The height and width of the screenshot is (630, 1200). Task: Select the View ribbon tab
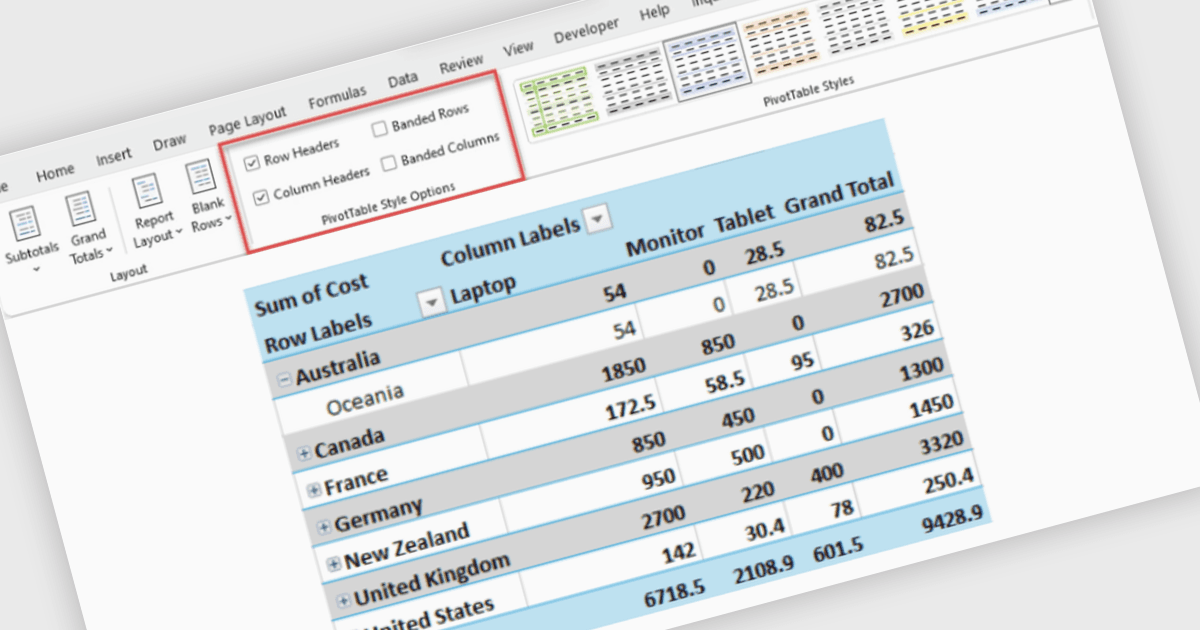(518, 48)
